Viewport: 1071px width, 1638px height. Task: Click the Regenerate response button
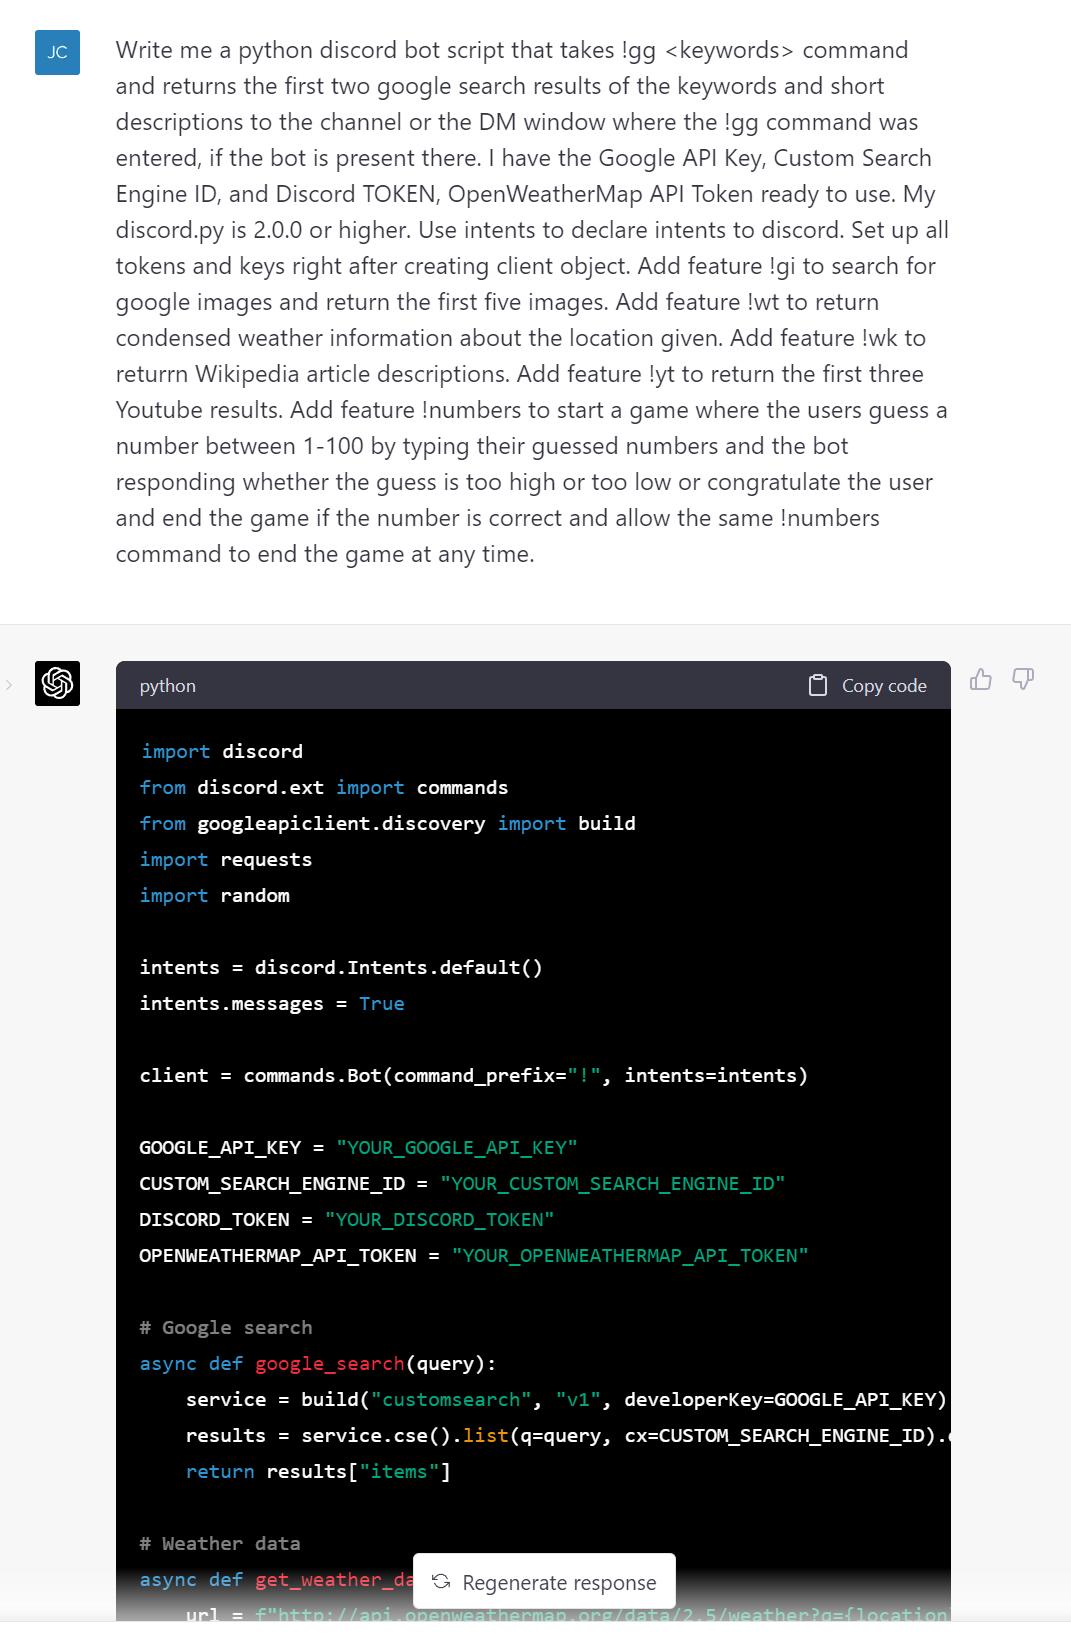544,1582
